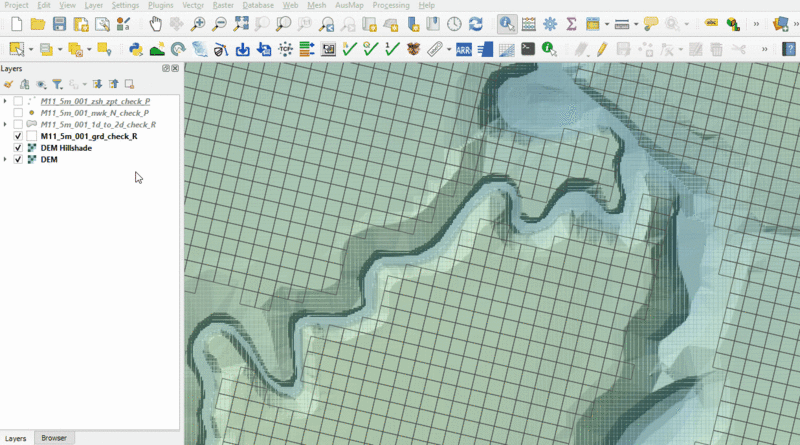Click the Save Project floppy disk icon

pyautogui.click(x=59, y=23)
